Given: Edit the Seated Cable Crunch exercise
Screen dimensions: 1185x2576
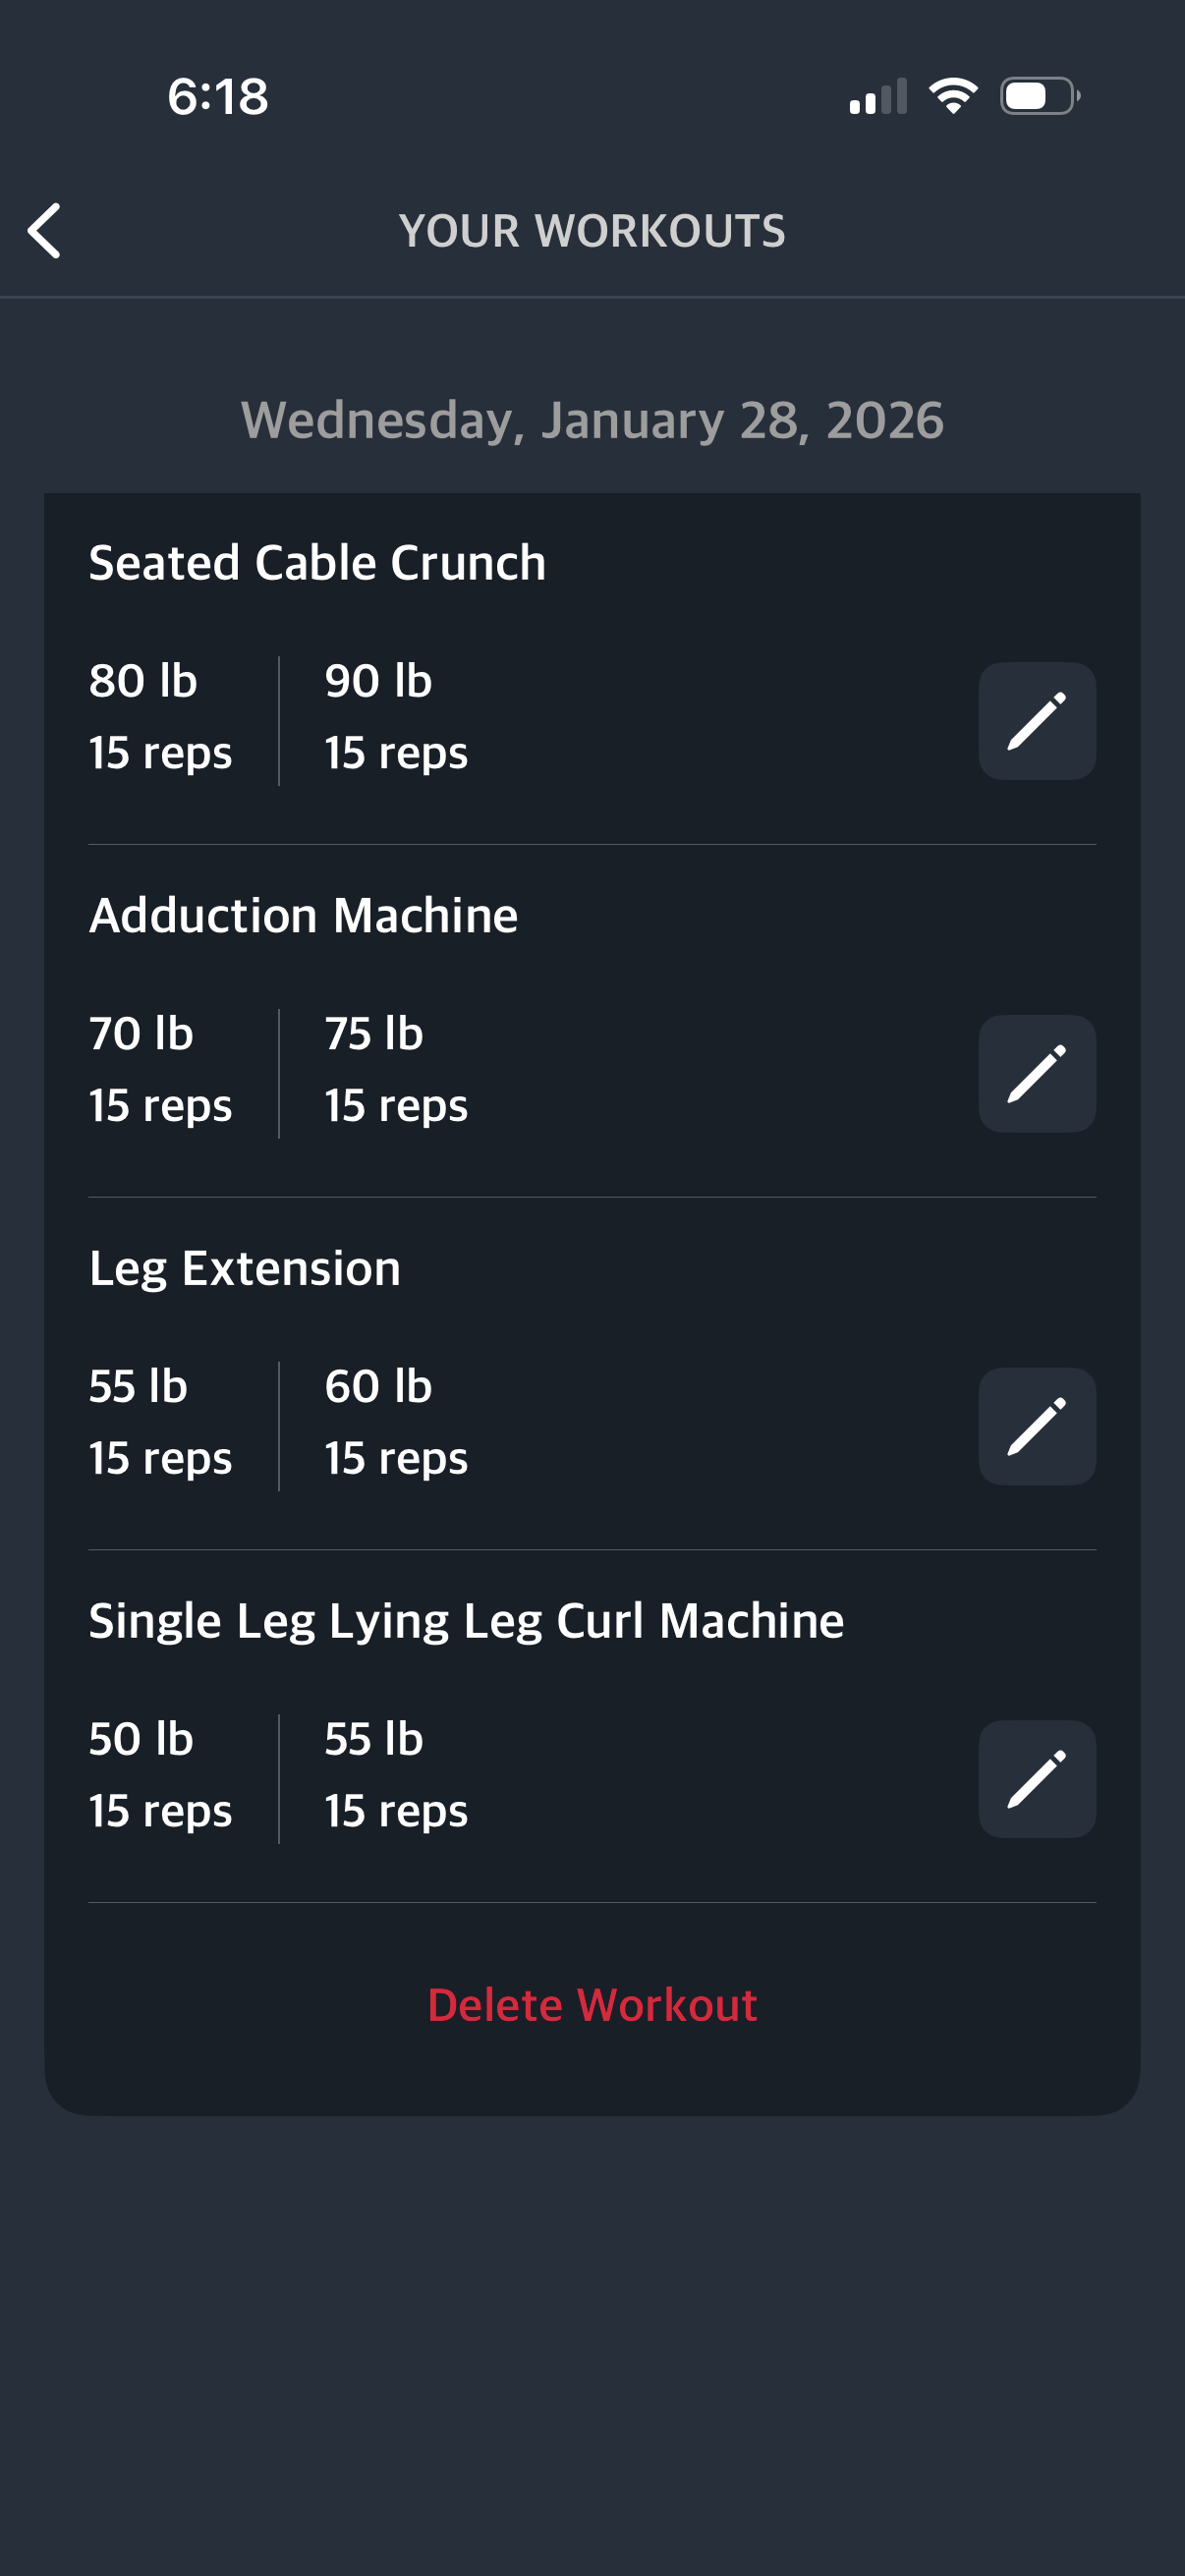Looking at the screenshot, I should (1036, 721).
